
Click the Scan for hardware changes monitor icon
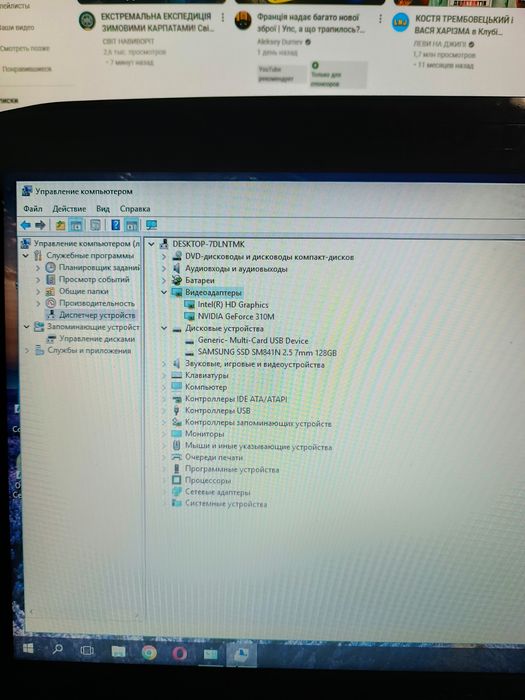pos(151,225)
